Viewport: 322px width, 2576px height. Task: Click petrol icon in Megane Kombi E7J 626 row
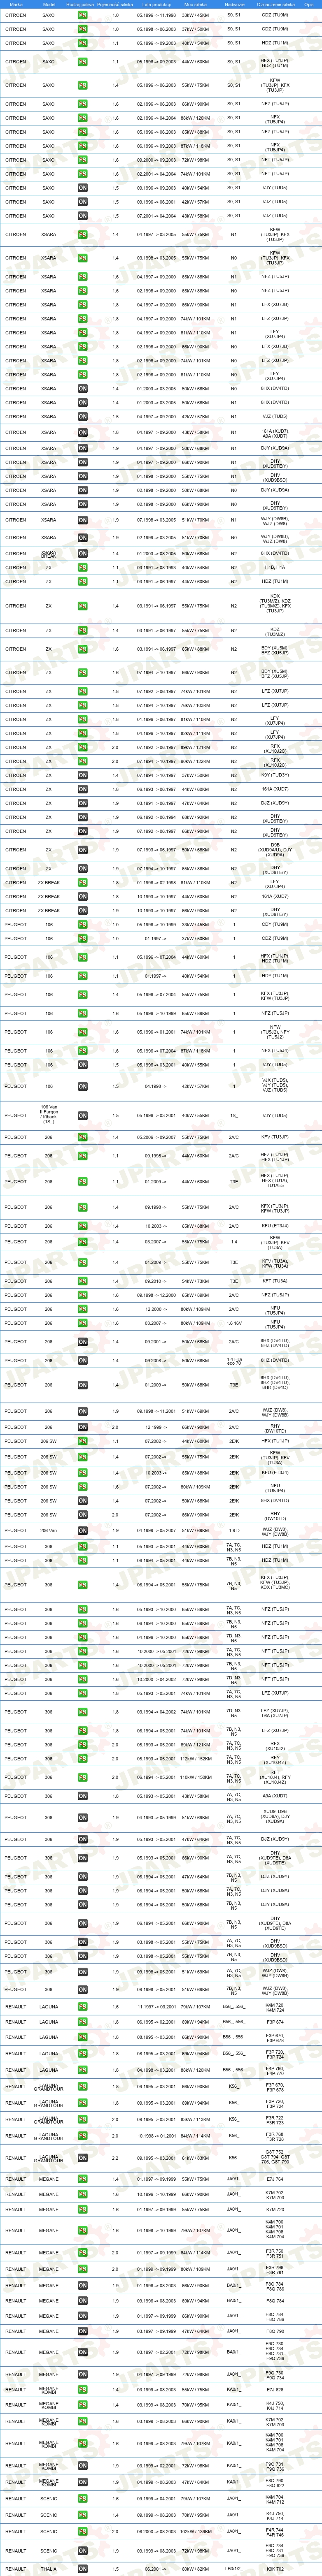(x=83, y=2390)
